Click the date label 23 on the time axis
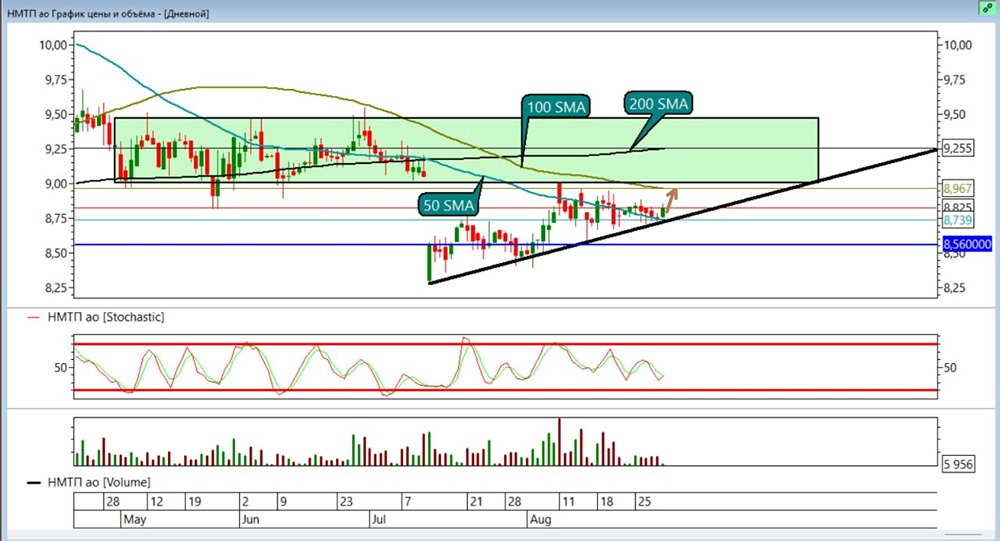Screen dimensions: 1000x541 pos(346,501)
